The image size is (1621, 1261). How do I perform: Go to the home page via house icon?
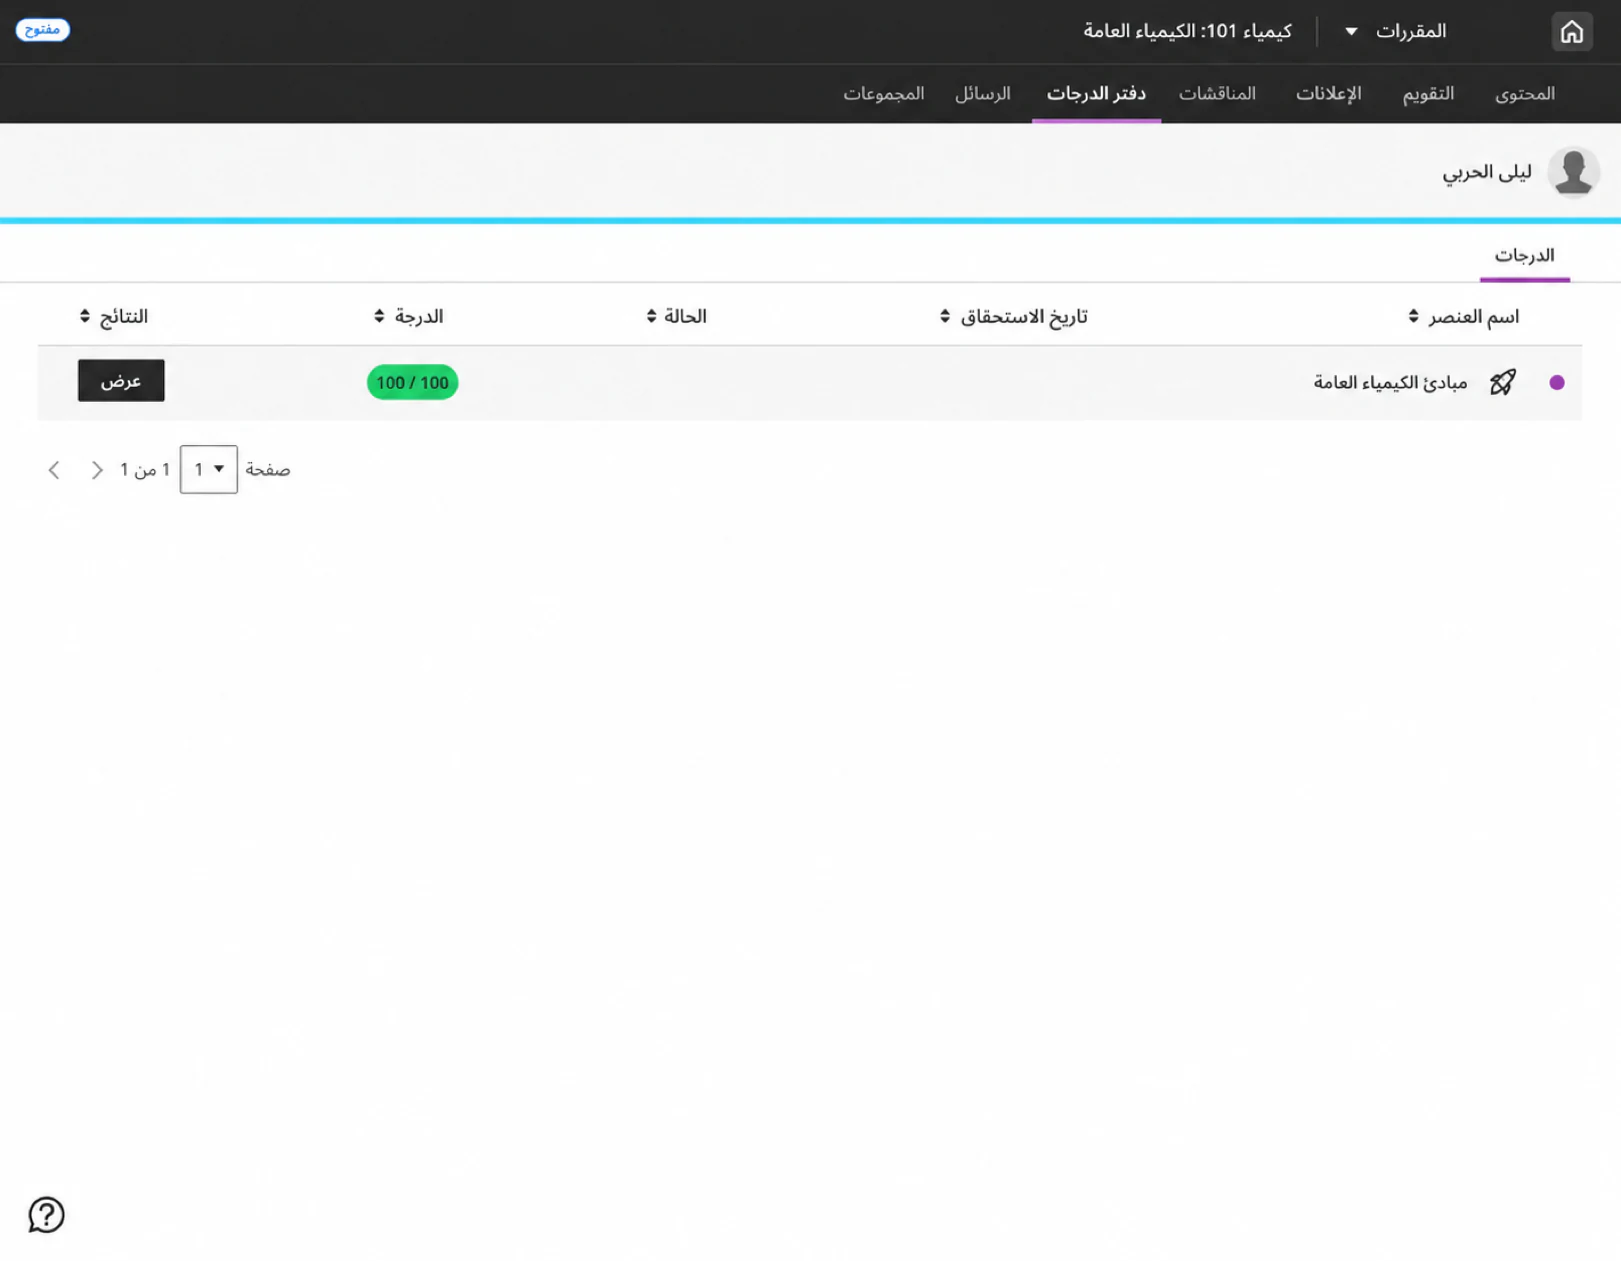[1571, 31]
